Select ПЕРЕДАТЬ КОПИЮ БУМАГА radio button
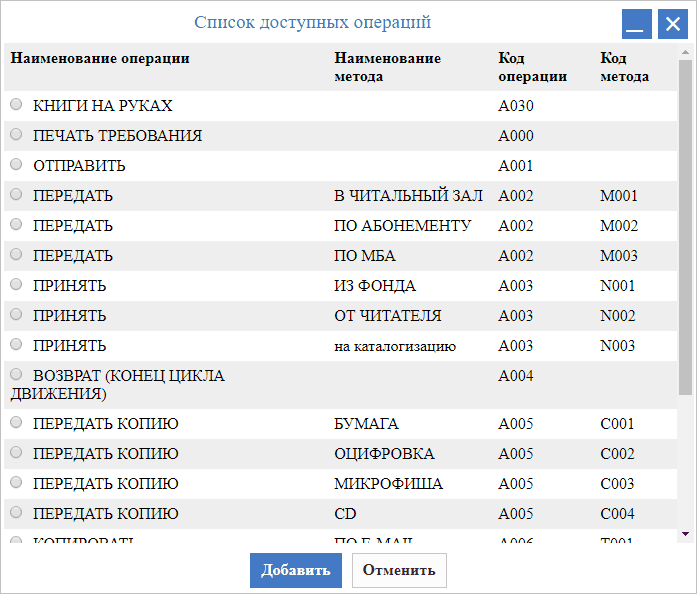Viewport: 697px width, 594px height. coord(16,423)
